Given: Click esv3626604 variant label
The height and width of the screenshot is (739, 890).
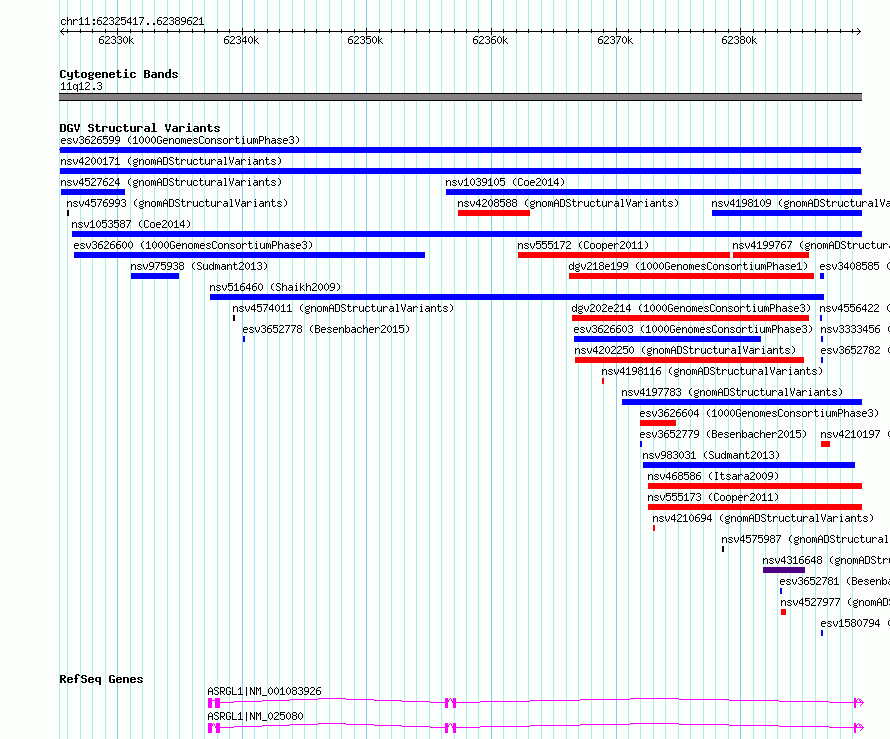Looking at the screenshot, I should click(x=759, y=413).
